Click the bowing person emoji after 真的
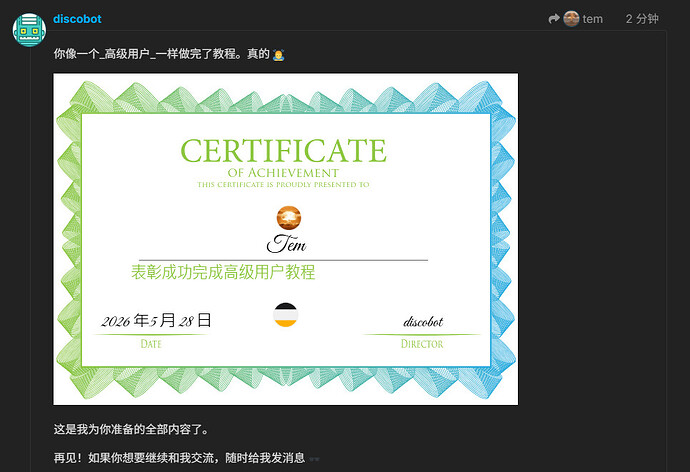The width and height of the screenshot is (690, 472). [x=278, y=55]
